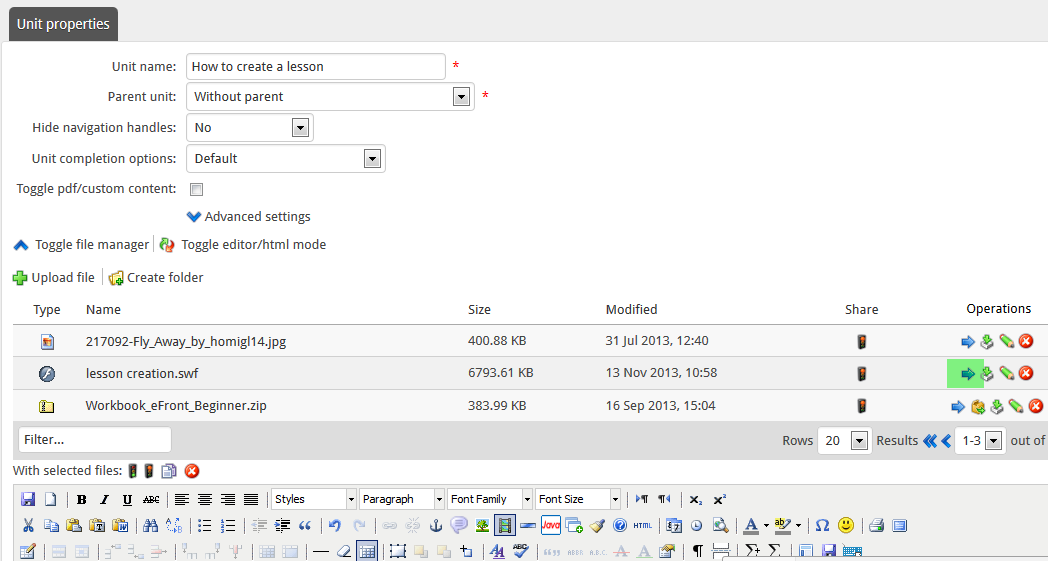This screenshot has height=561, width=1048.
Task: Apply subscript formatting
Action: [696, 499]
